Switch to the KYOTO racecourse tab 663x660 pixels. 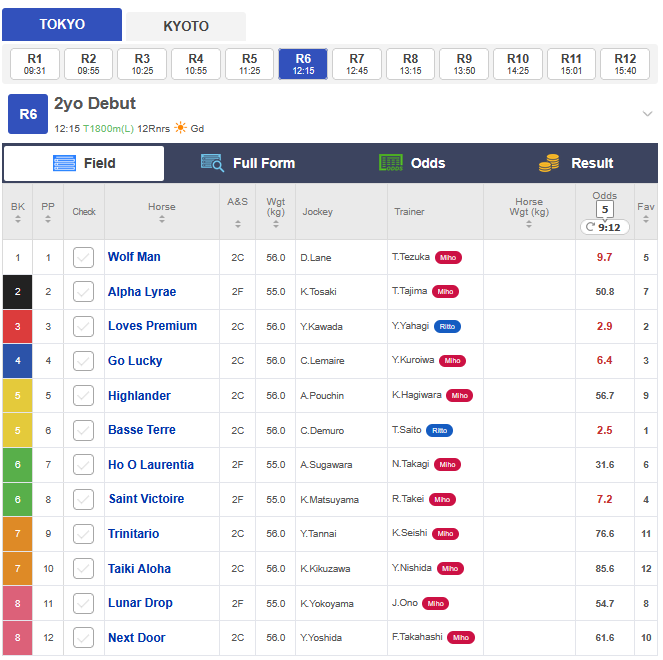tap(186, 26)
